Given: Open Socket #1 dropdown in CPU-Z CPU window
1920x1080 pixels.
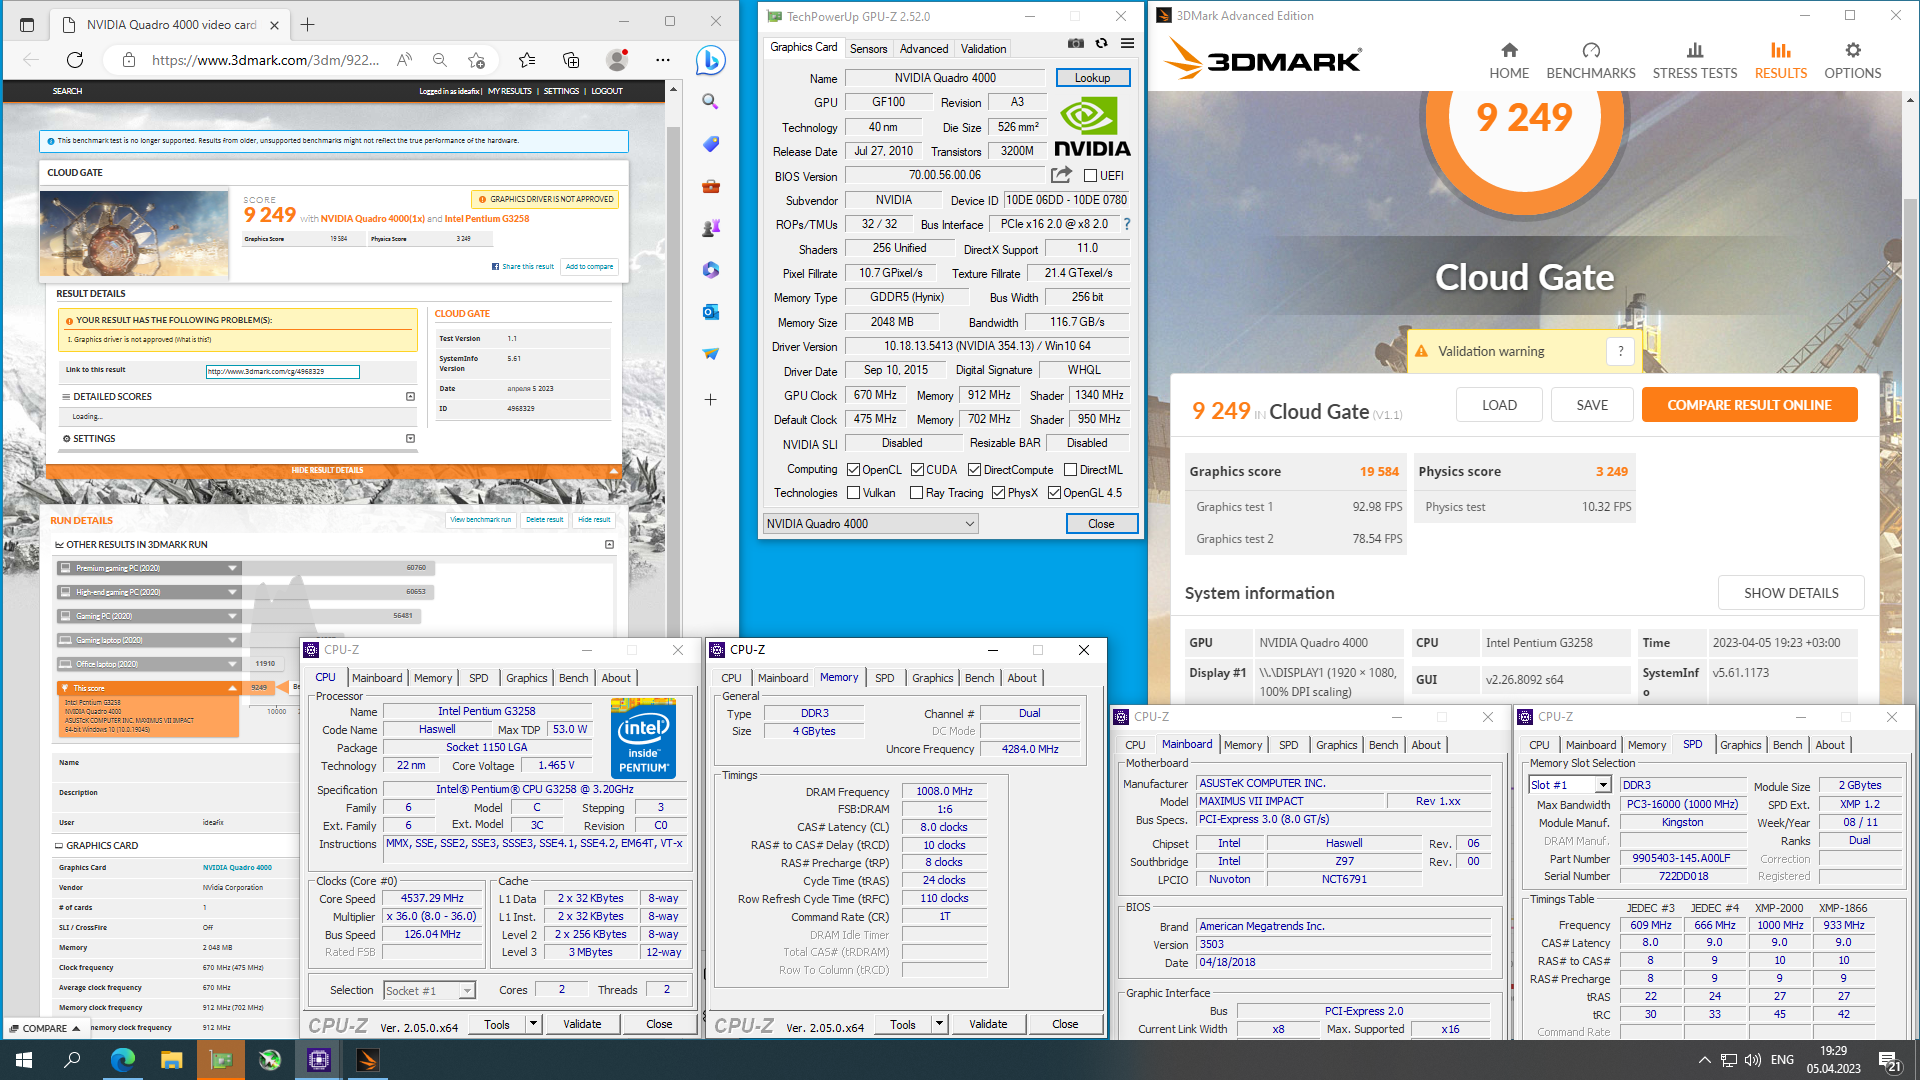Looking at the screenshot, I should click(x=466, y=991).
